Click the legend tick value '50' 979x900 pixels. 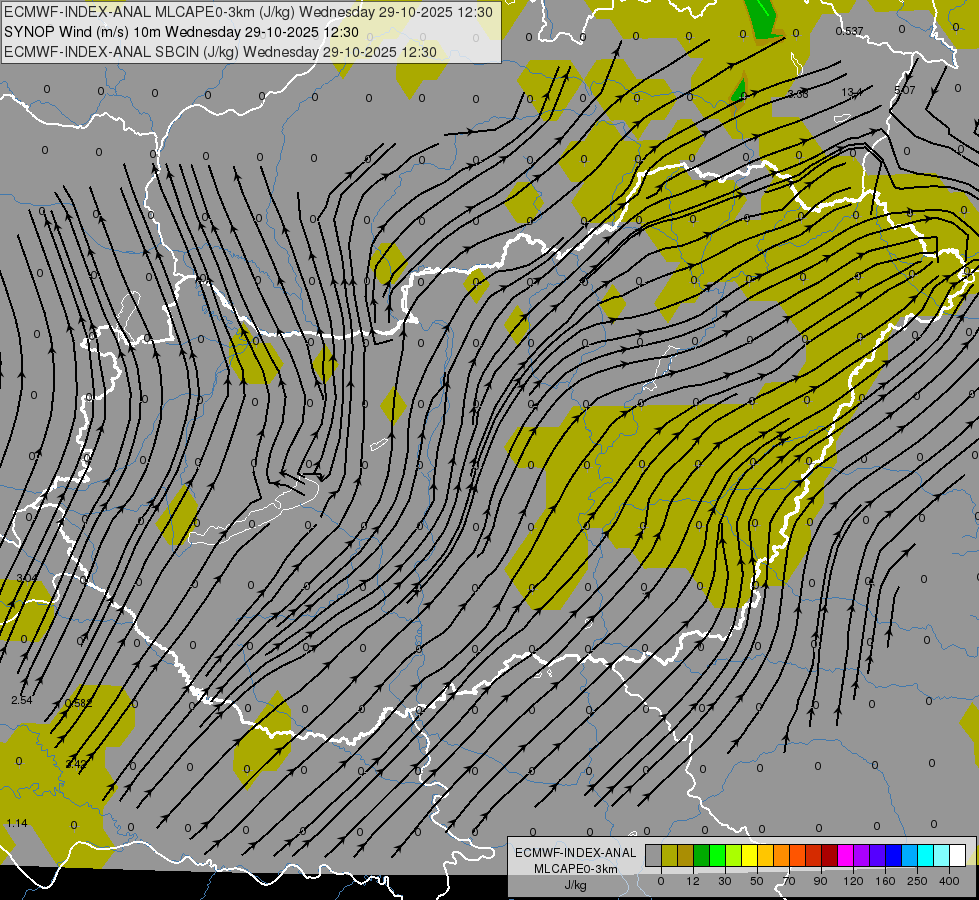(x=757, y=881)
